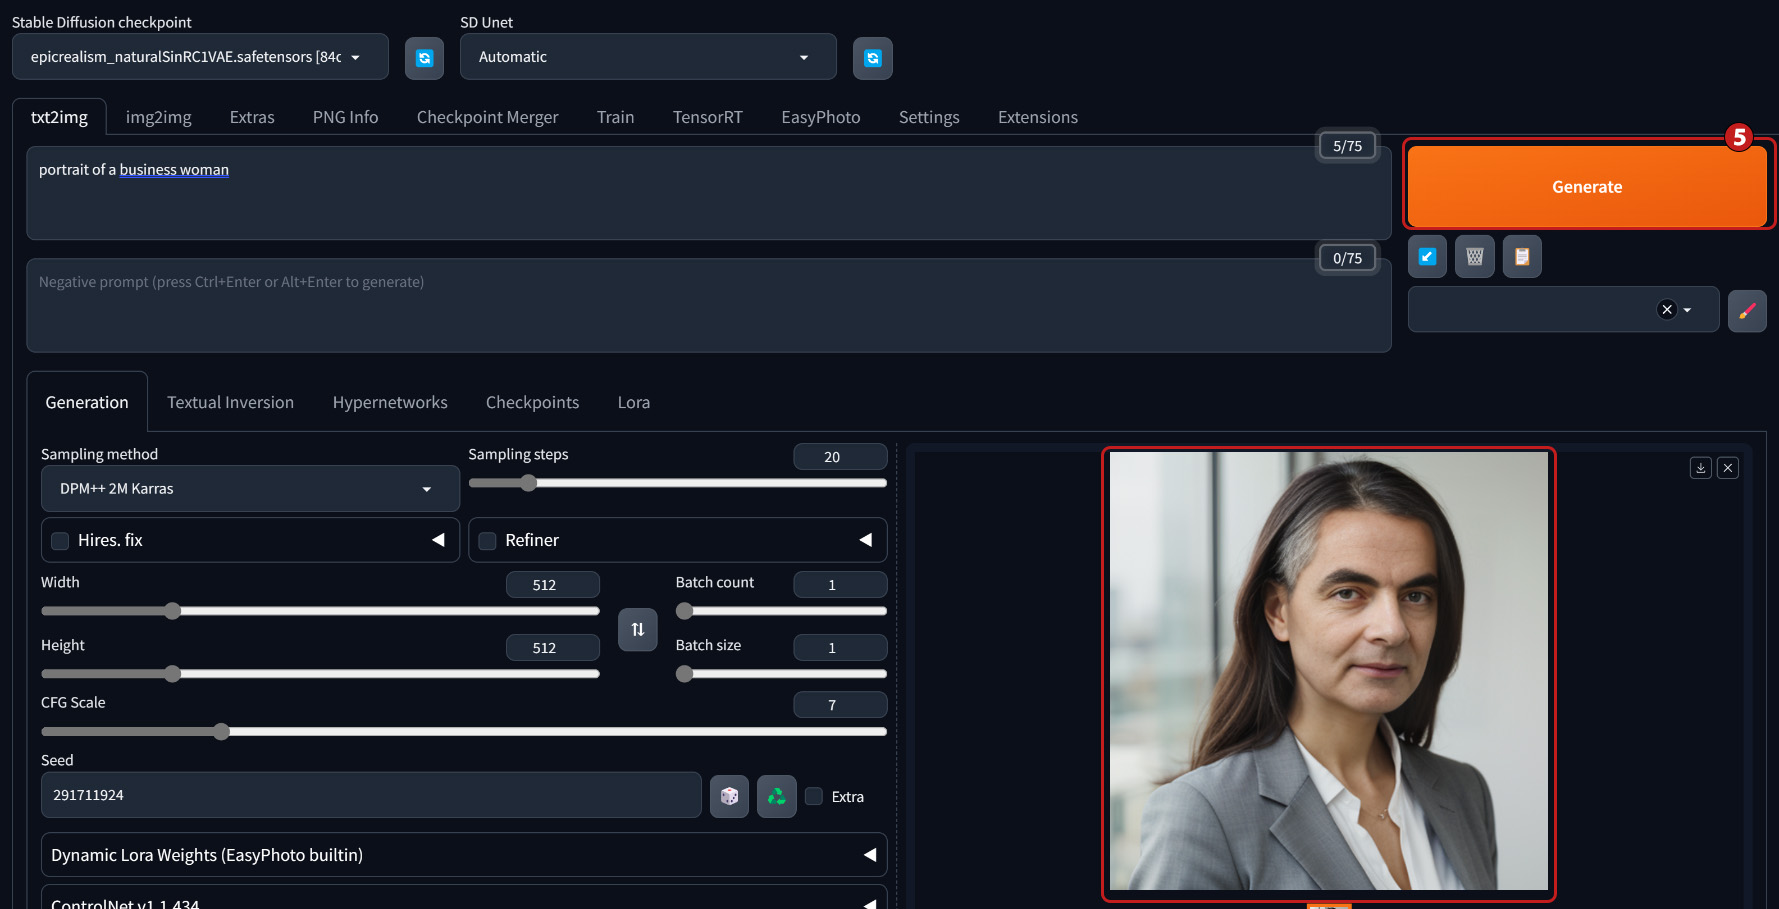Open the Hypernetworks sub-tab

[390, 402]
